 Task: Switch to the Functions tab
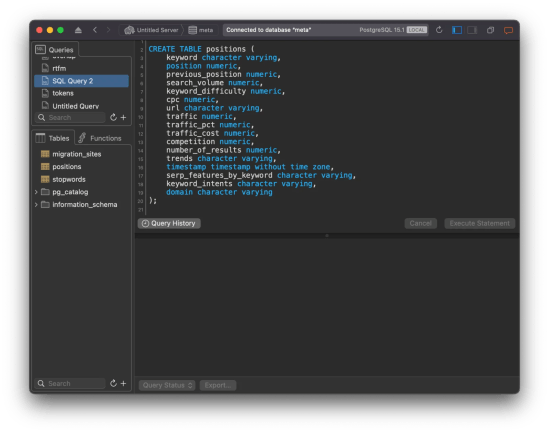click(100, 138)
